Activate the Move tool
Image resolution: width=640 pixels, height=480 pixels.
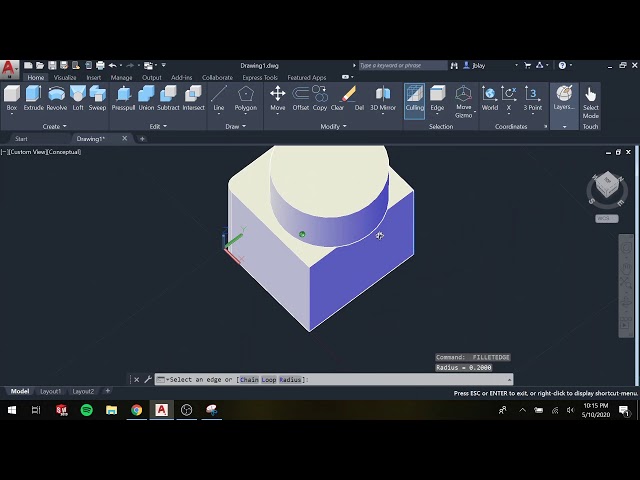[278, 98]
